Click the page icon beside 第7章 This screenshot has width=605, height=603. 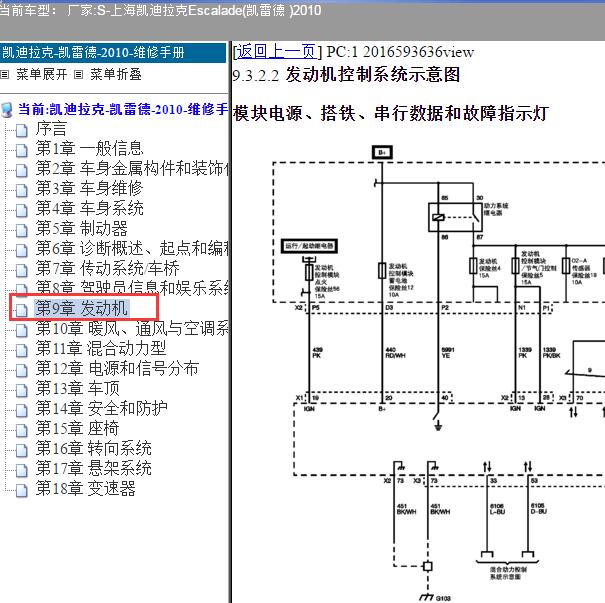point(22,270)
